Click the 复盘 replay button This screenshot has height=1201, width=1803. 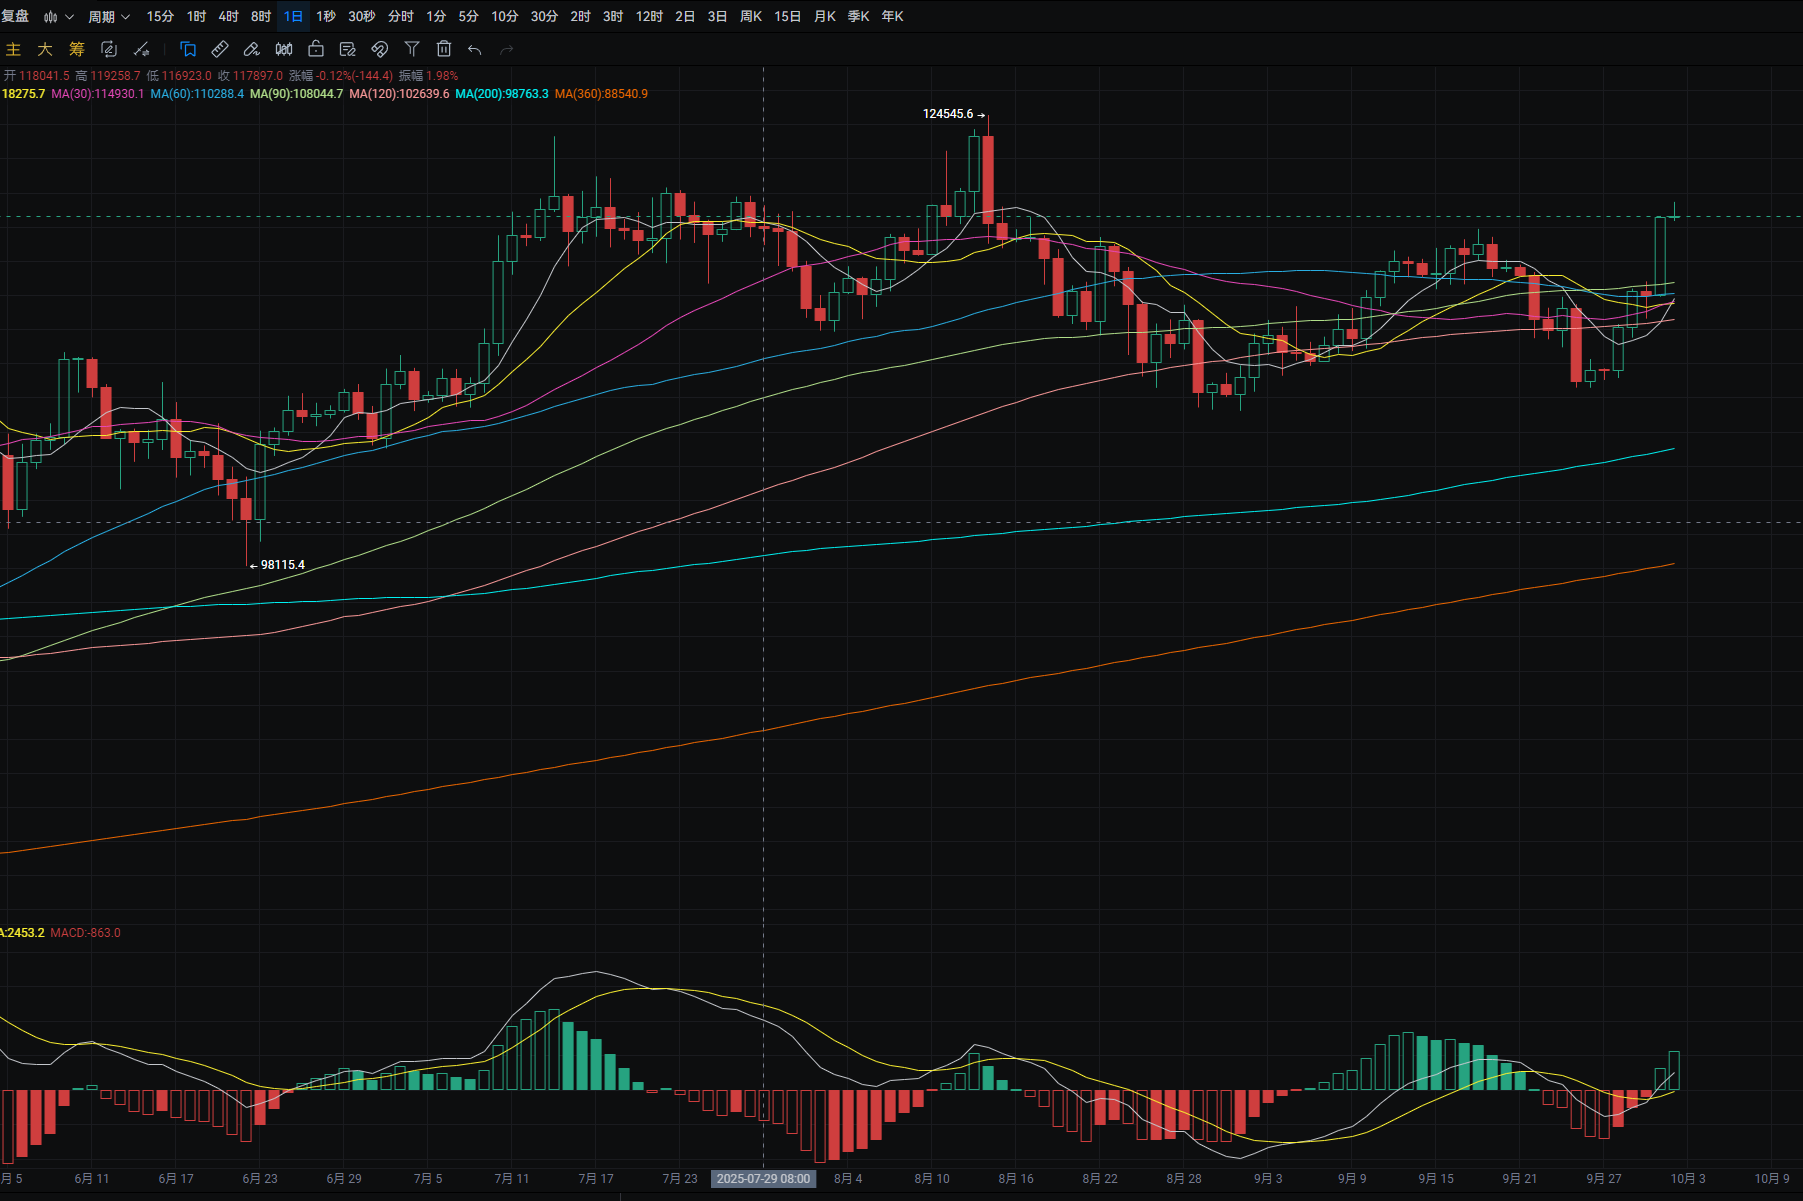tap(15, 17)
